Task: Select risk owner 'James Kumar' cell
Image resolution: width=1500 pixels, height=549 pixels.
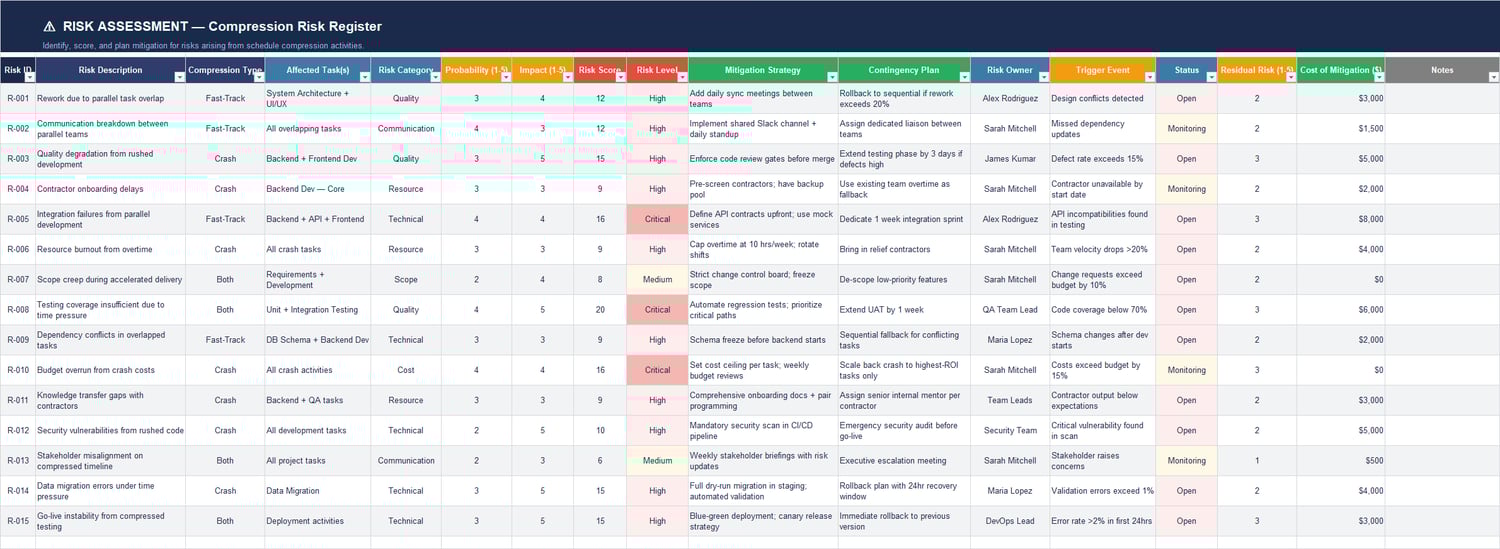Action: pyautogui.click(x=1010, y=159)
